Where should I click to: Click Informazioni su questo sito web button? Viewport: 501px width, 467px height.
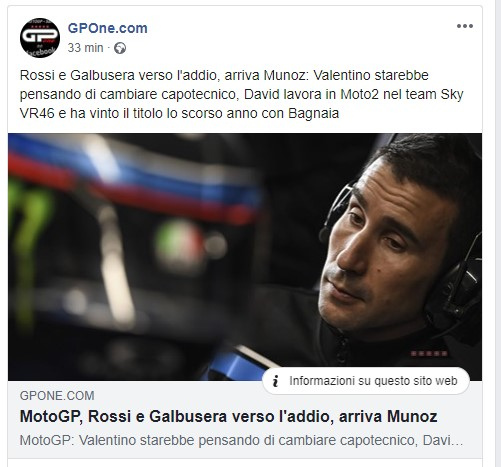click(366, 381)
